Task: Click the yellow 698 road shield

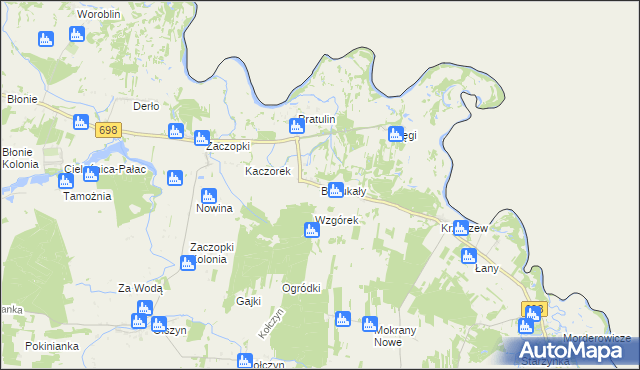Action: coord(108,130)
